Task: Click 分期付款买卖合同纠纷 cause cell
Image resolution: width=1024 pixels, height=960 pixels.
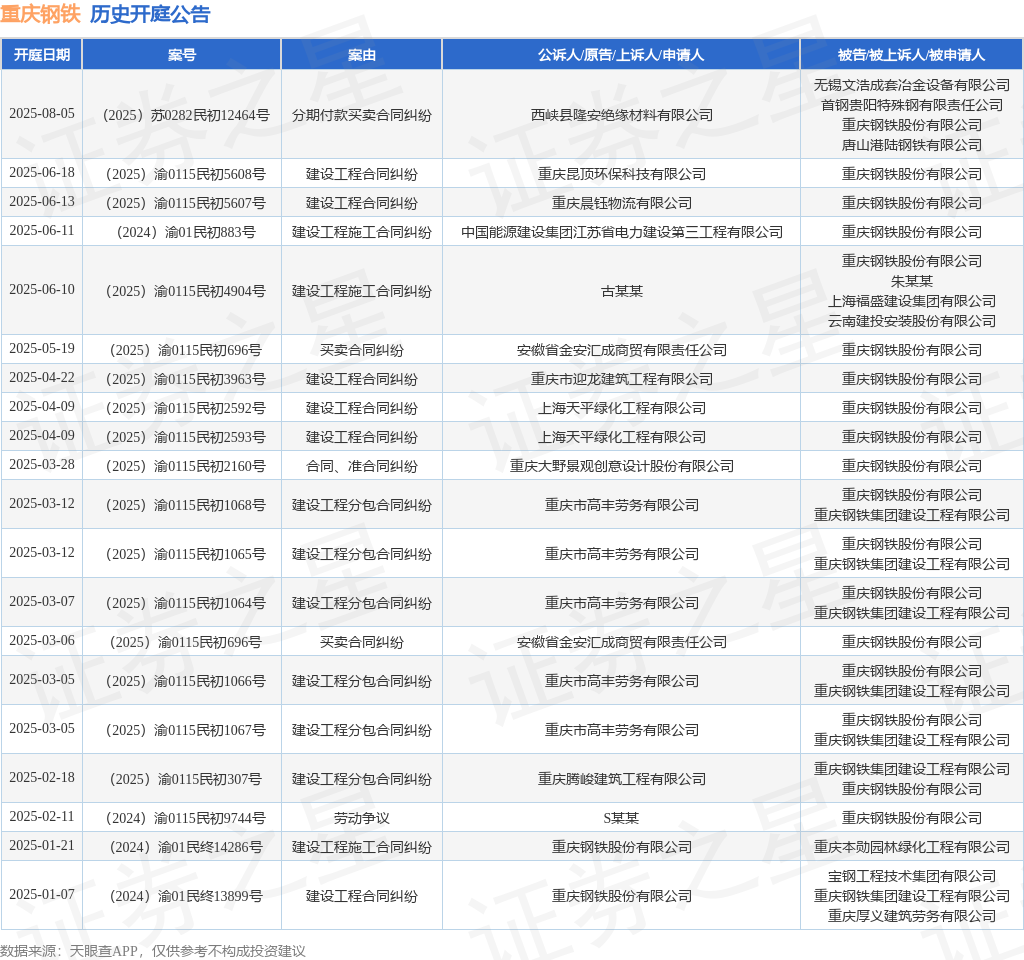Action: (362, 115)
